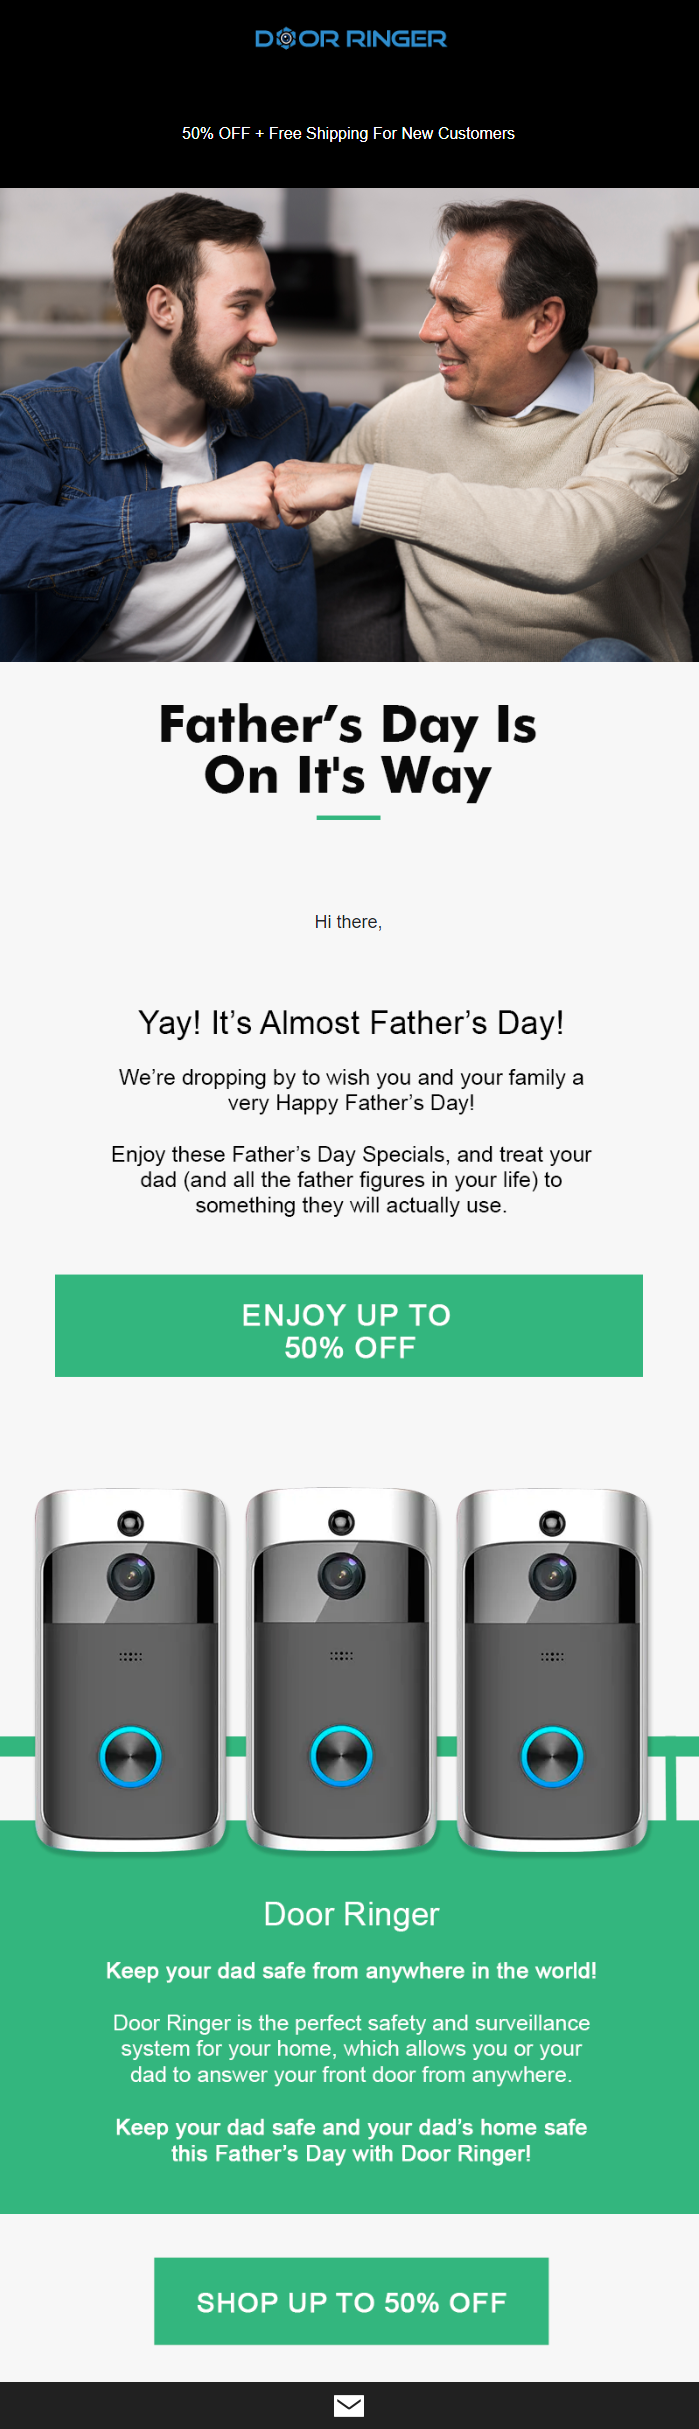Click the 50% OFF + Free Shipping banner text
Screen dimensions: 699x2429
(x=348, y=133)
